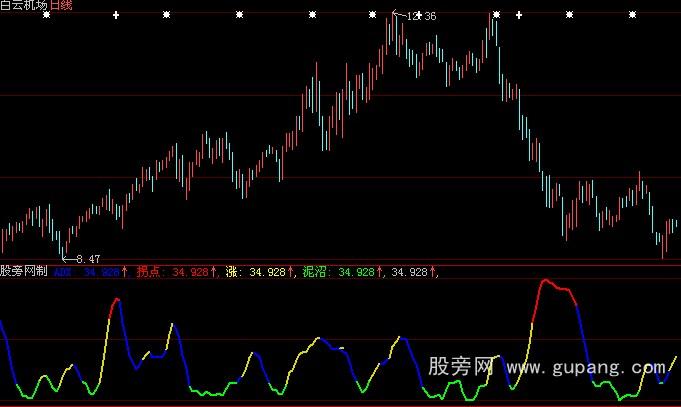Select the blue ADX value label

coord(64,271)
